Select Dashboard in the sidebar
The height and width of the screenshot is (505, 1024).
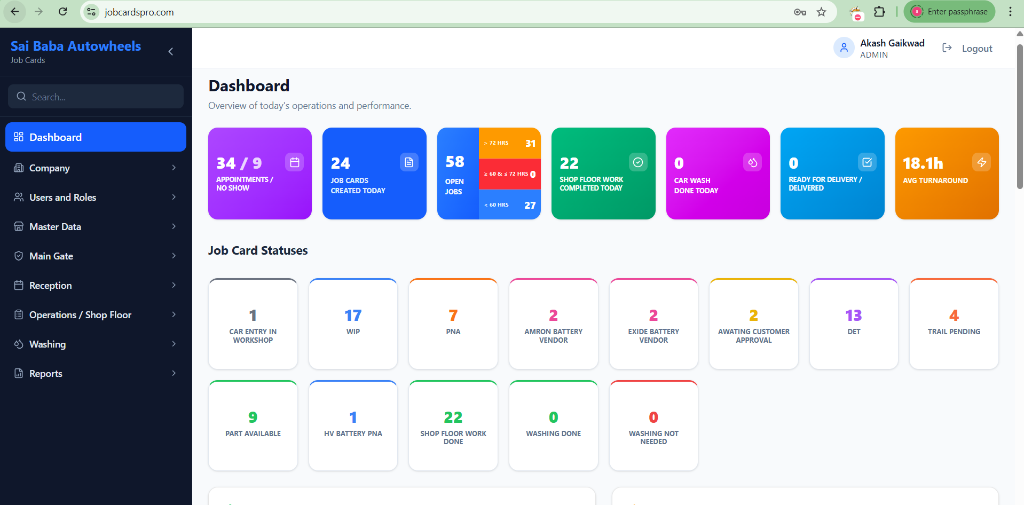pyautogui.click(x=95, y=137)
